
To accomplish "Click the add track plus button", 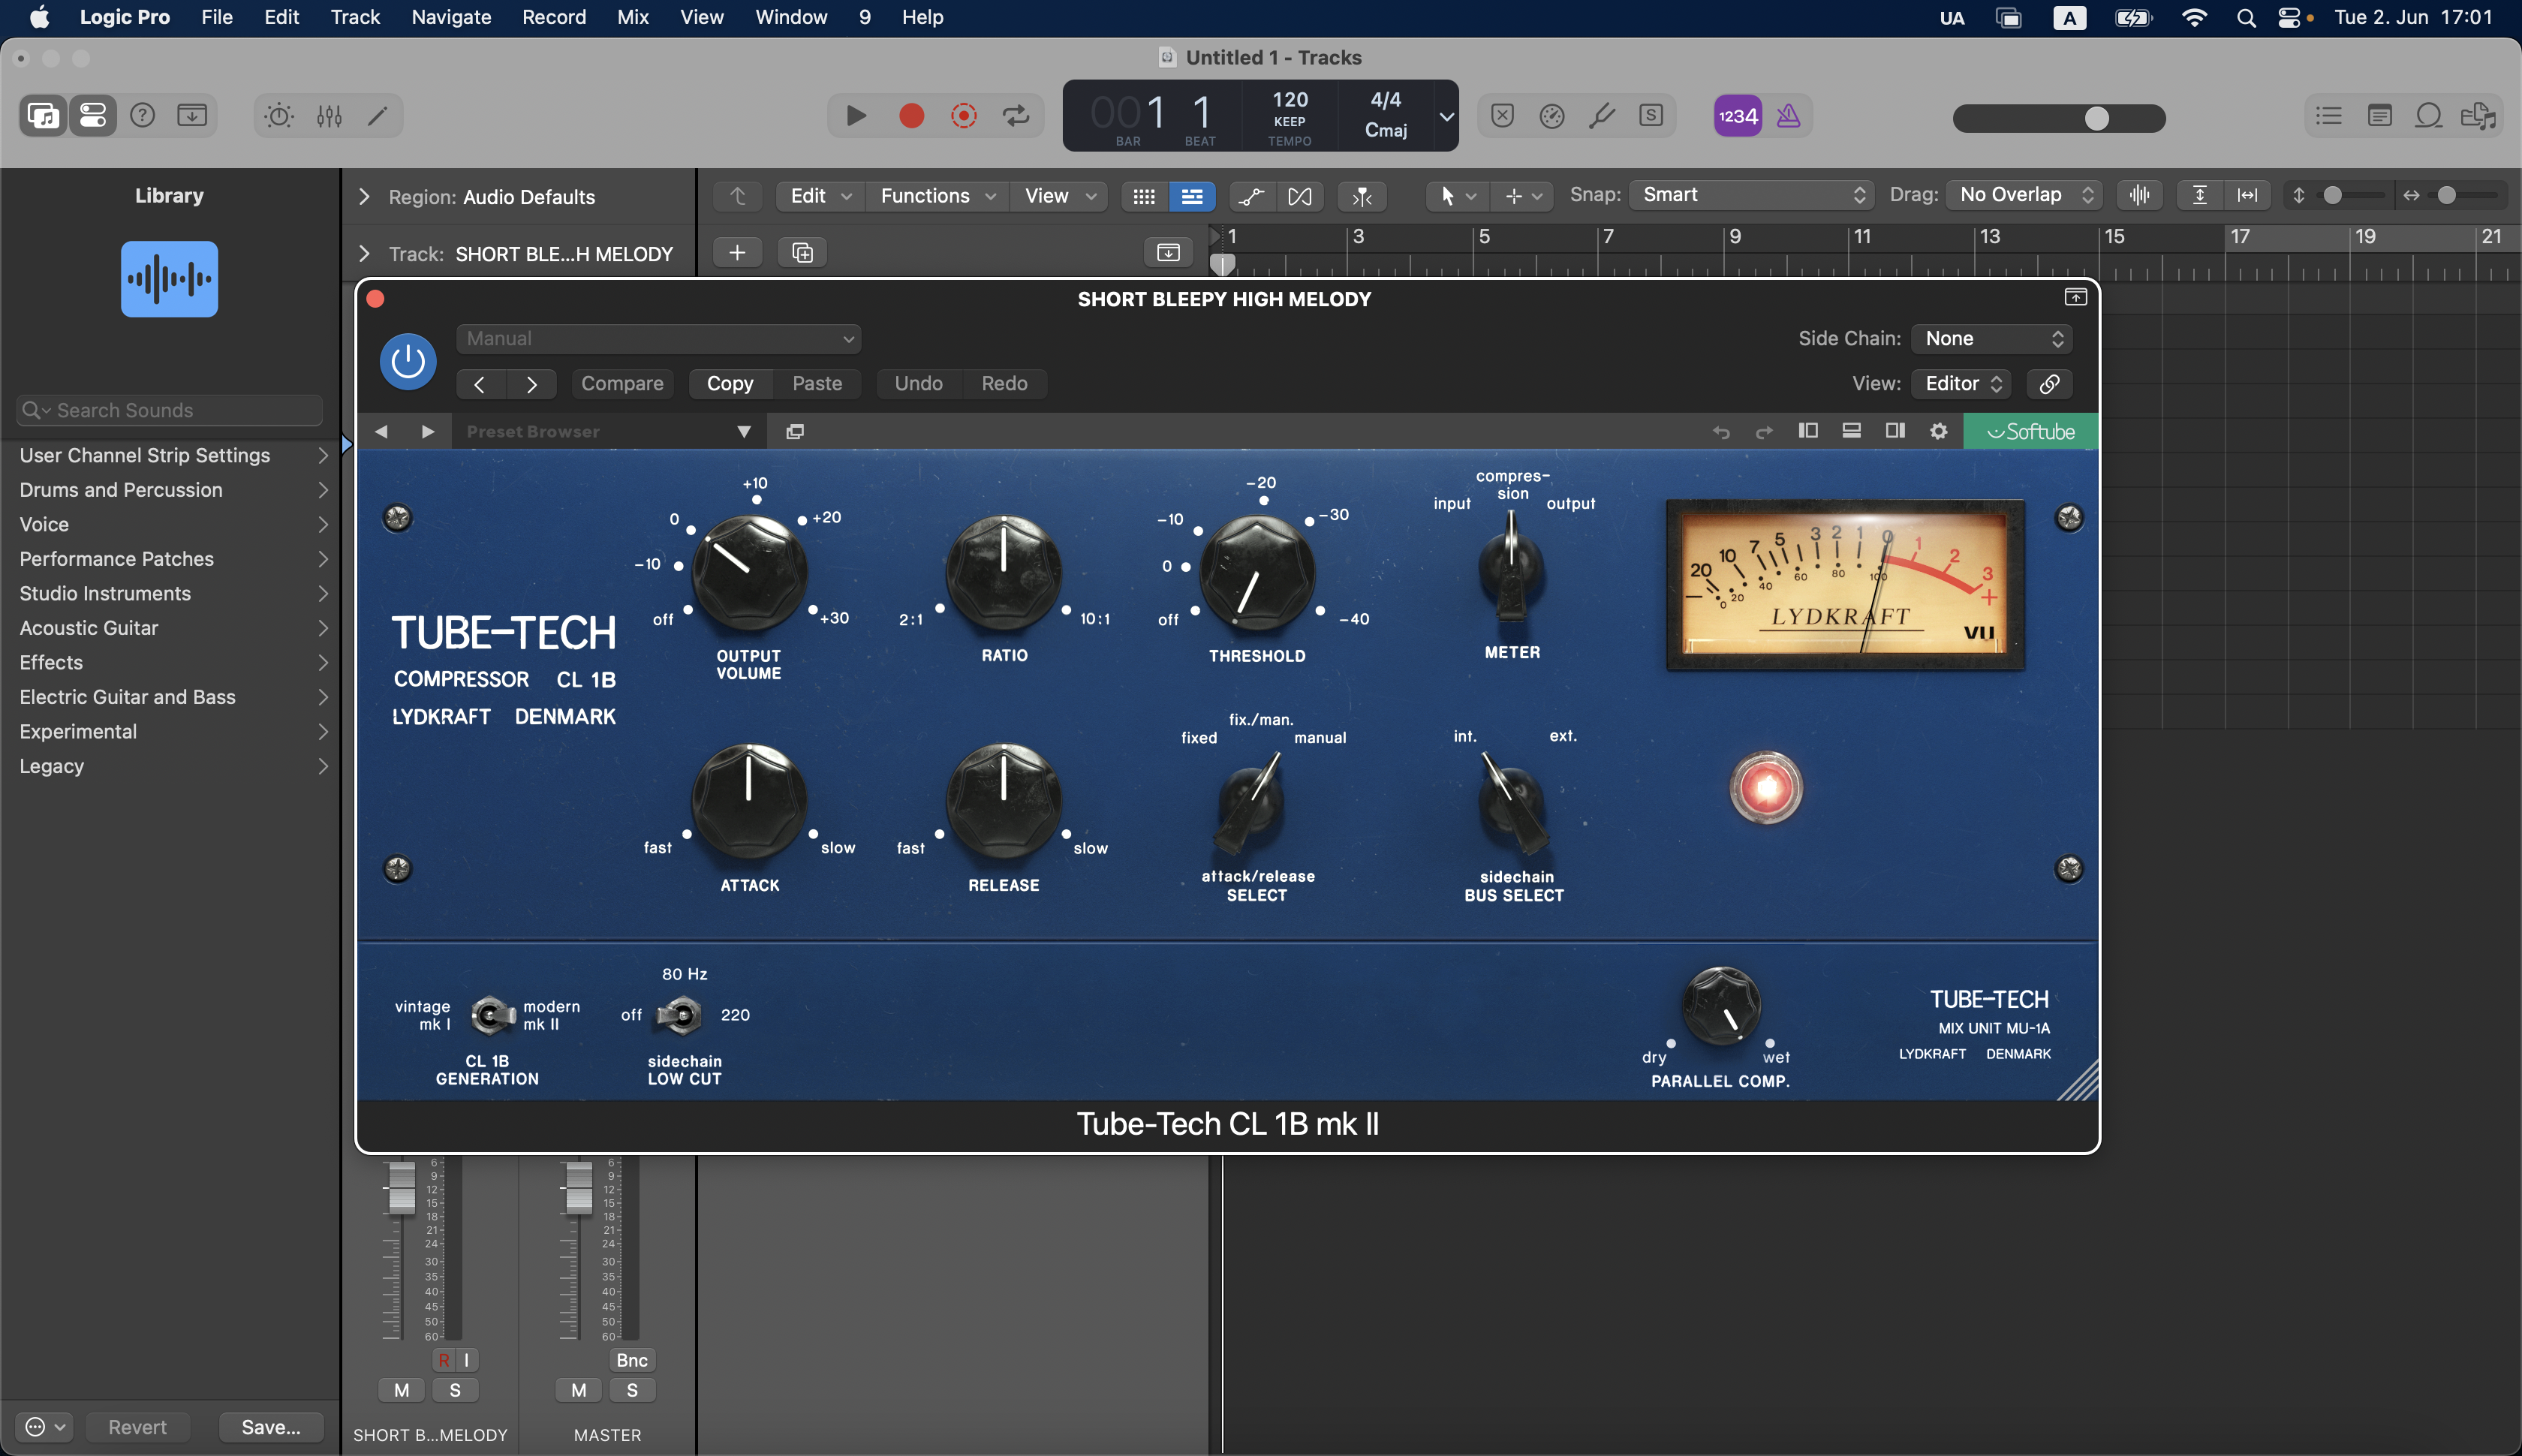I will (x=737, y=253).
